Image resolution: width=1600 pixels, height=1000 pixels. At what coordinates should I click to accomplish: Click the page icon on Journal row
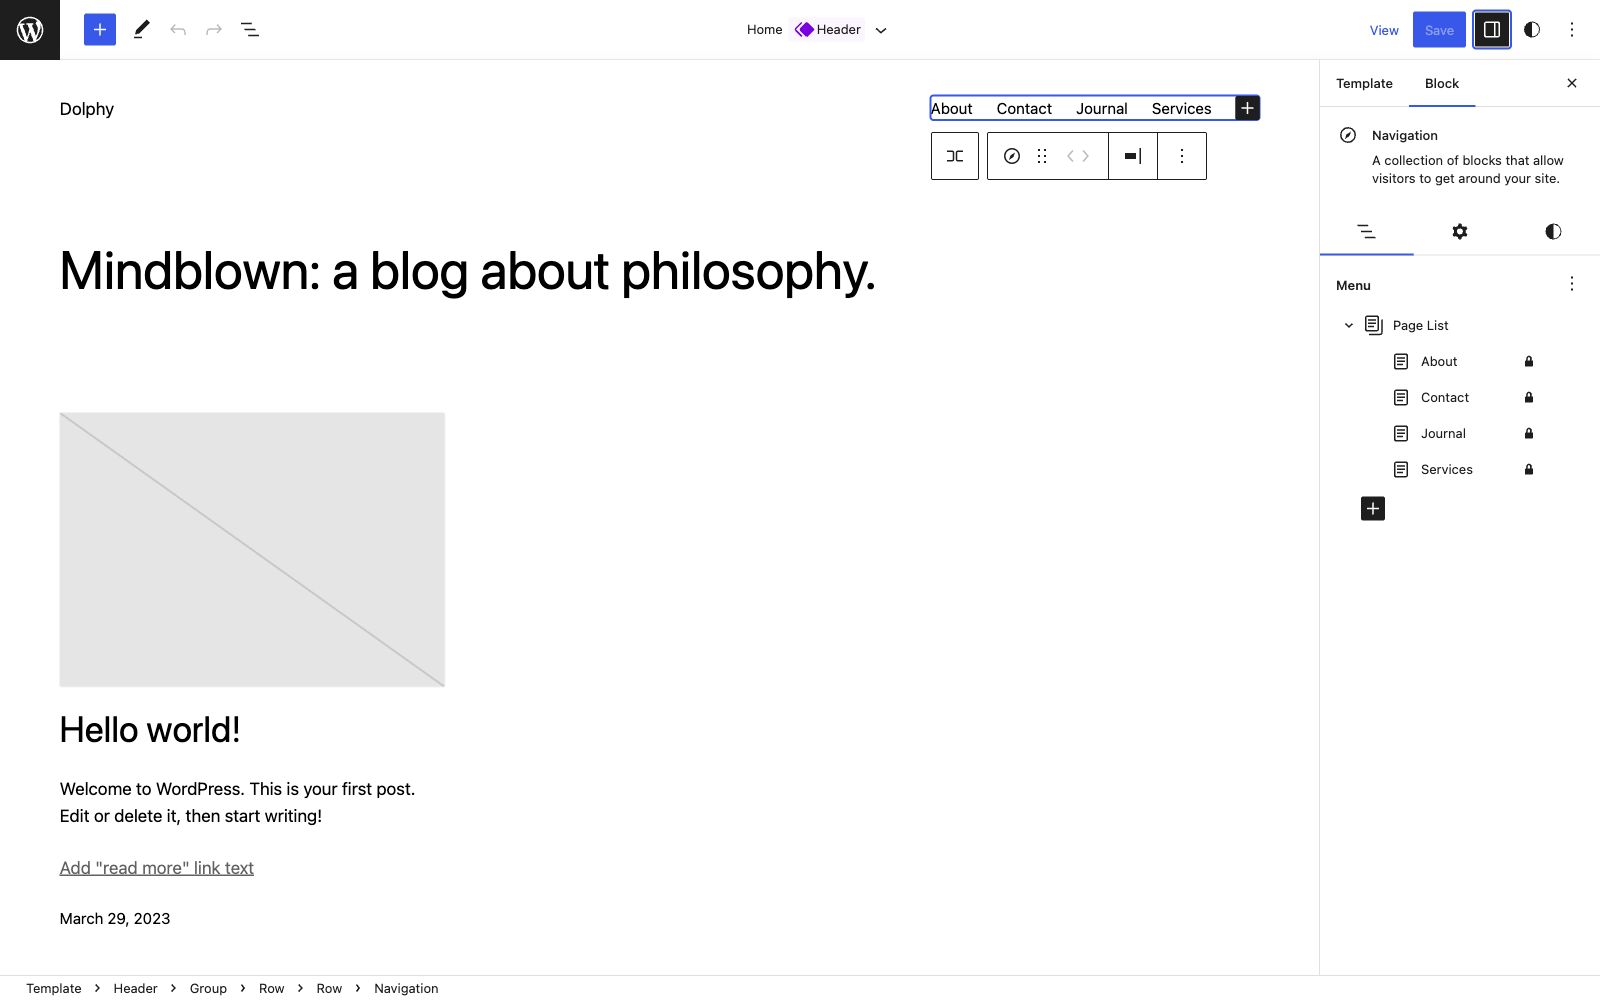point(1401,433)
